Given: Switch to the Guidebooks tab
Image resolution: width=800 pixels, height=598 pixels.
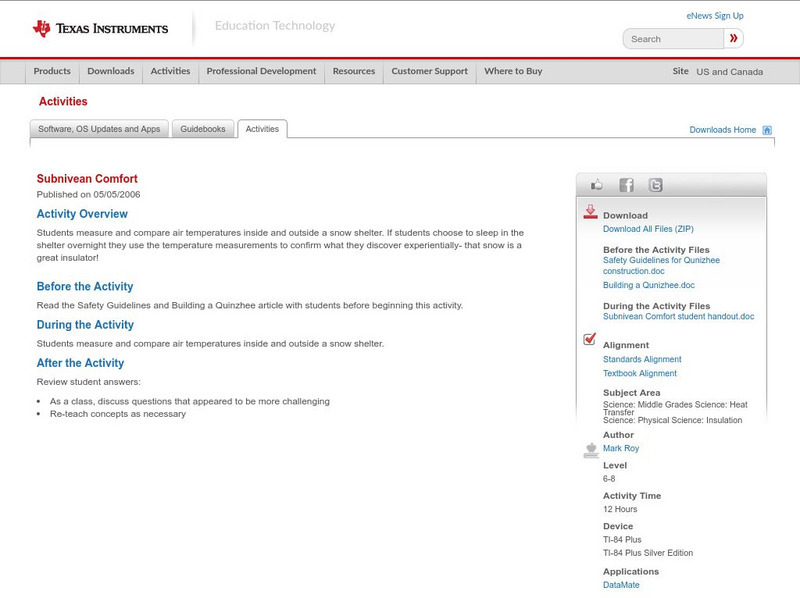Looking at the screenshot, I should [x=202, y=128].
